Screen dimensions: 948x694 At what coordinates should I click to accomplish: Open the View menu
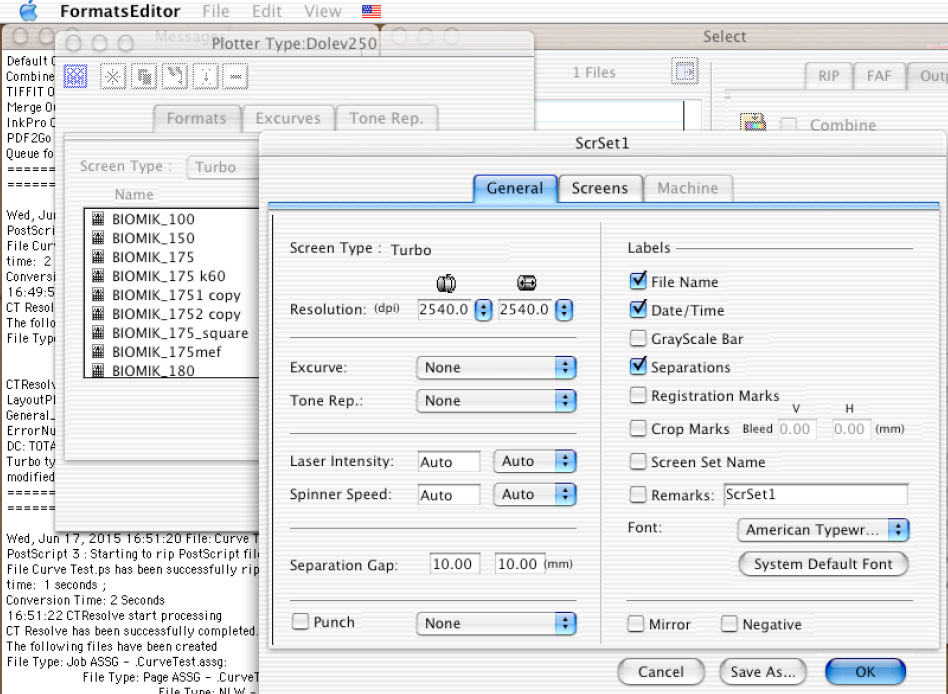pyautogui.click(x=323, y=11)
